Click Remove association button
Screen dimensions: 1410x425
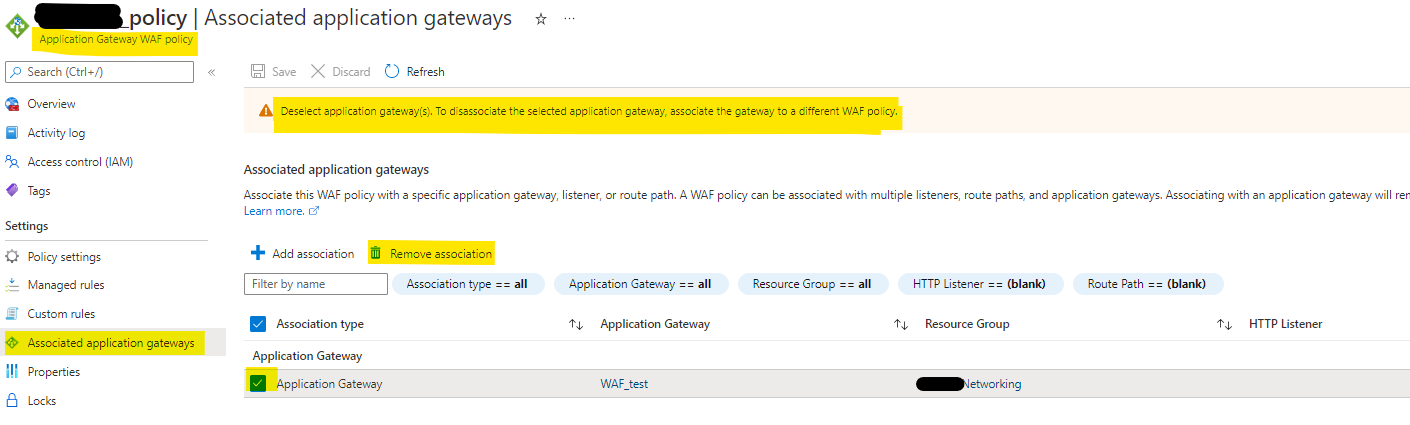(431, 254)
